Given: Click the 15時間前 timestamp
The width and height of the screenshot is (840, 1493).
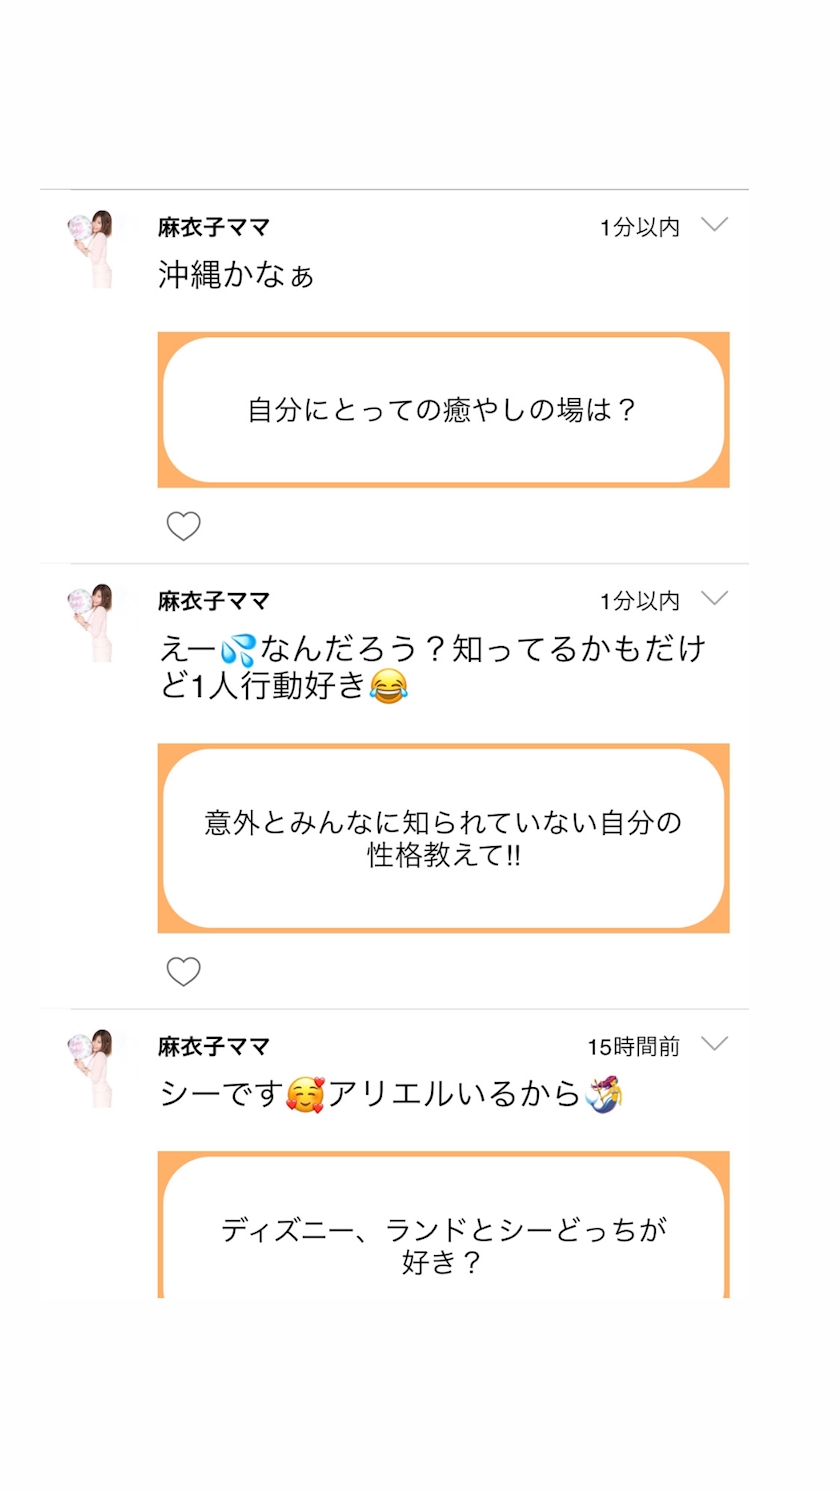Looking at the screenshot, I should point(633,1047).
